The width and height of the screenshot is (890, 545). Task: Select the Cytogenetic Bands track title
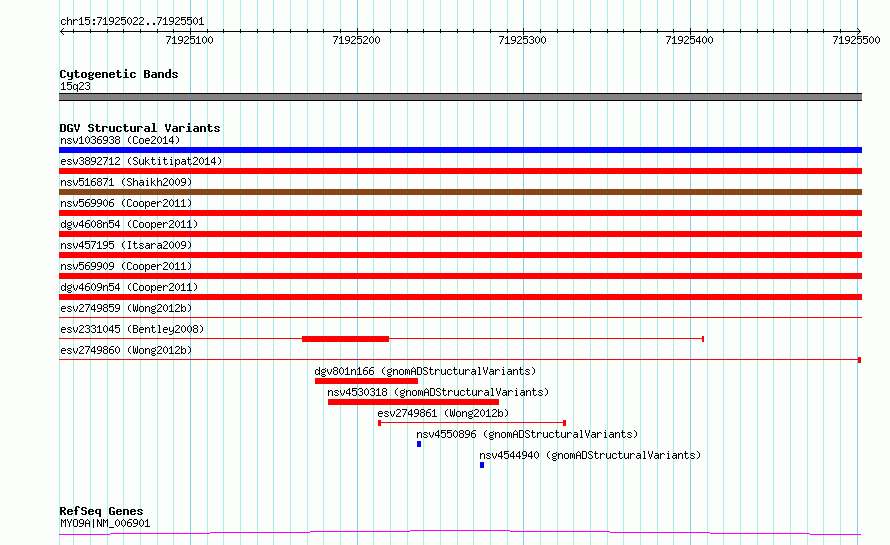click(119, 74)
